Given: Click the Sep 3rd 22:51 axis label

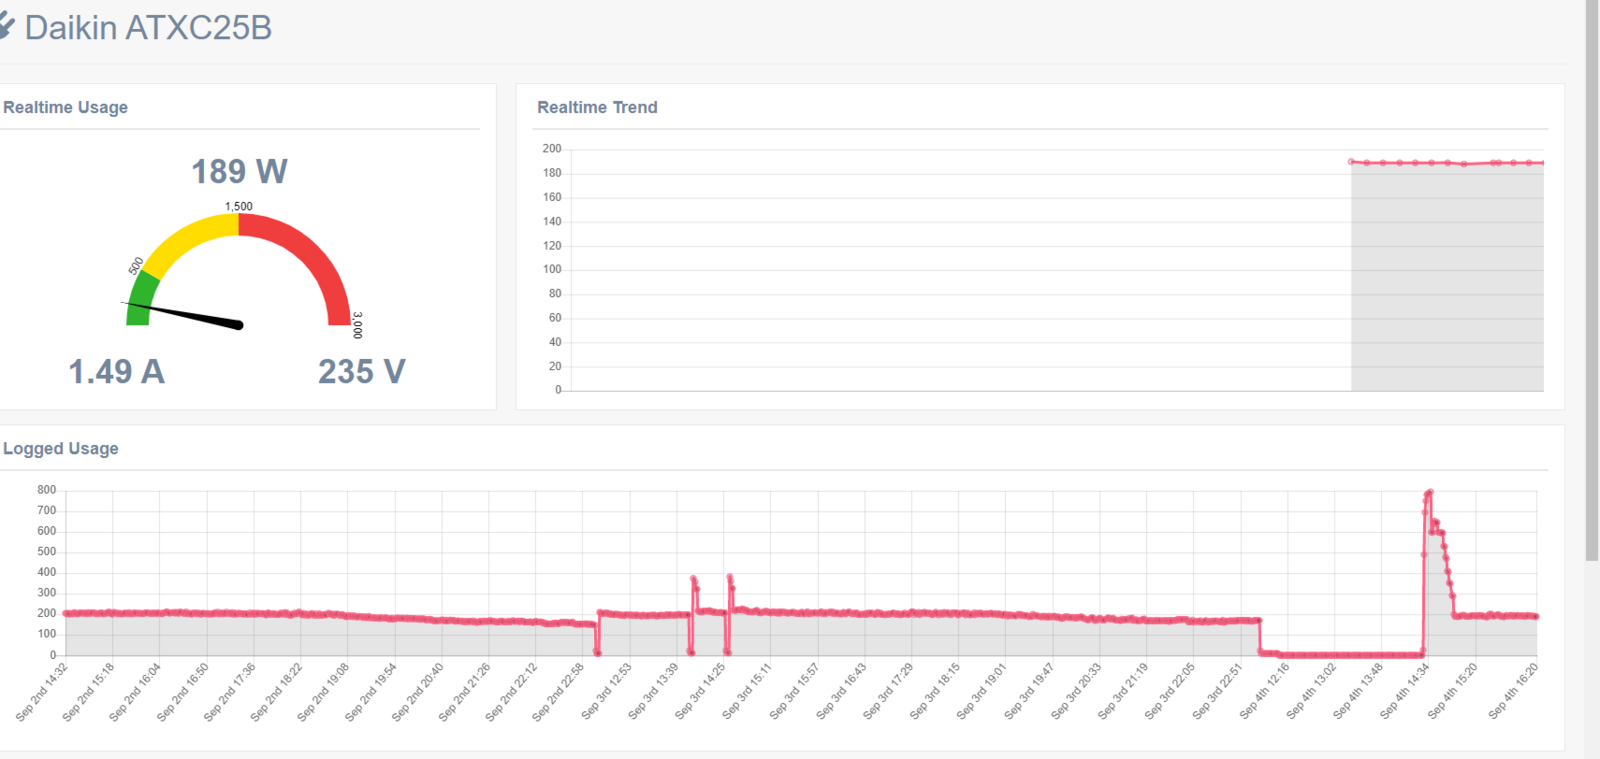Looking at the screenshot, I should 1217,691.
